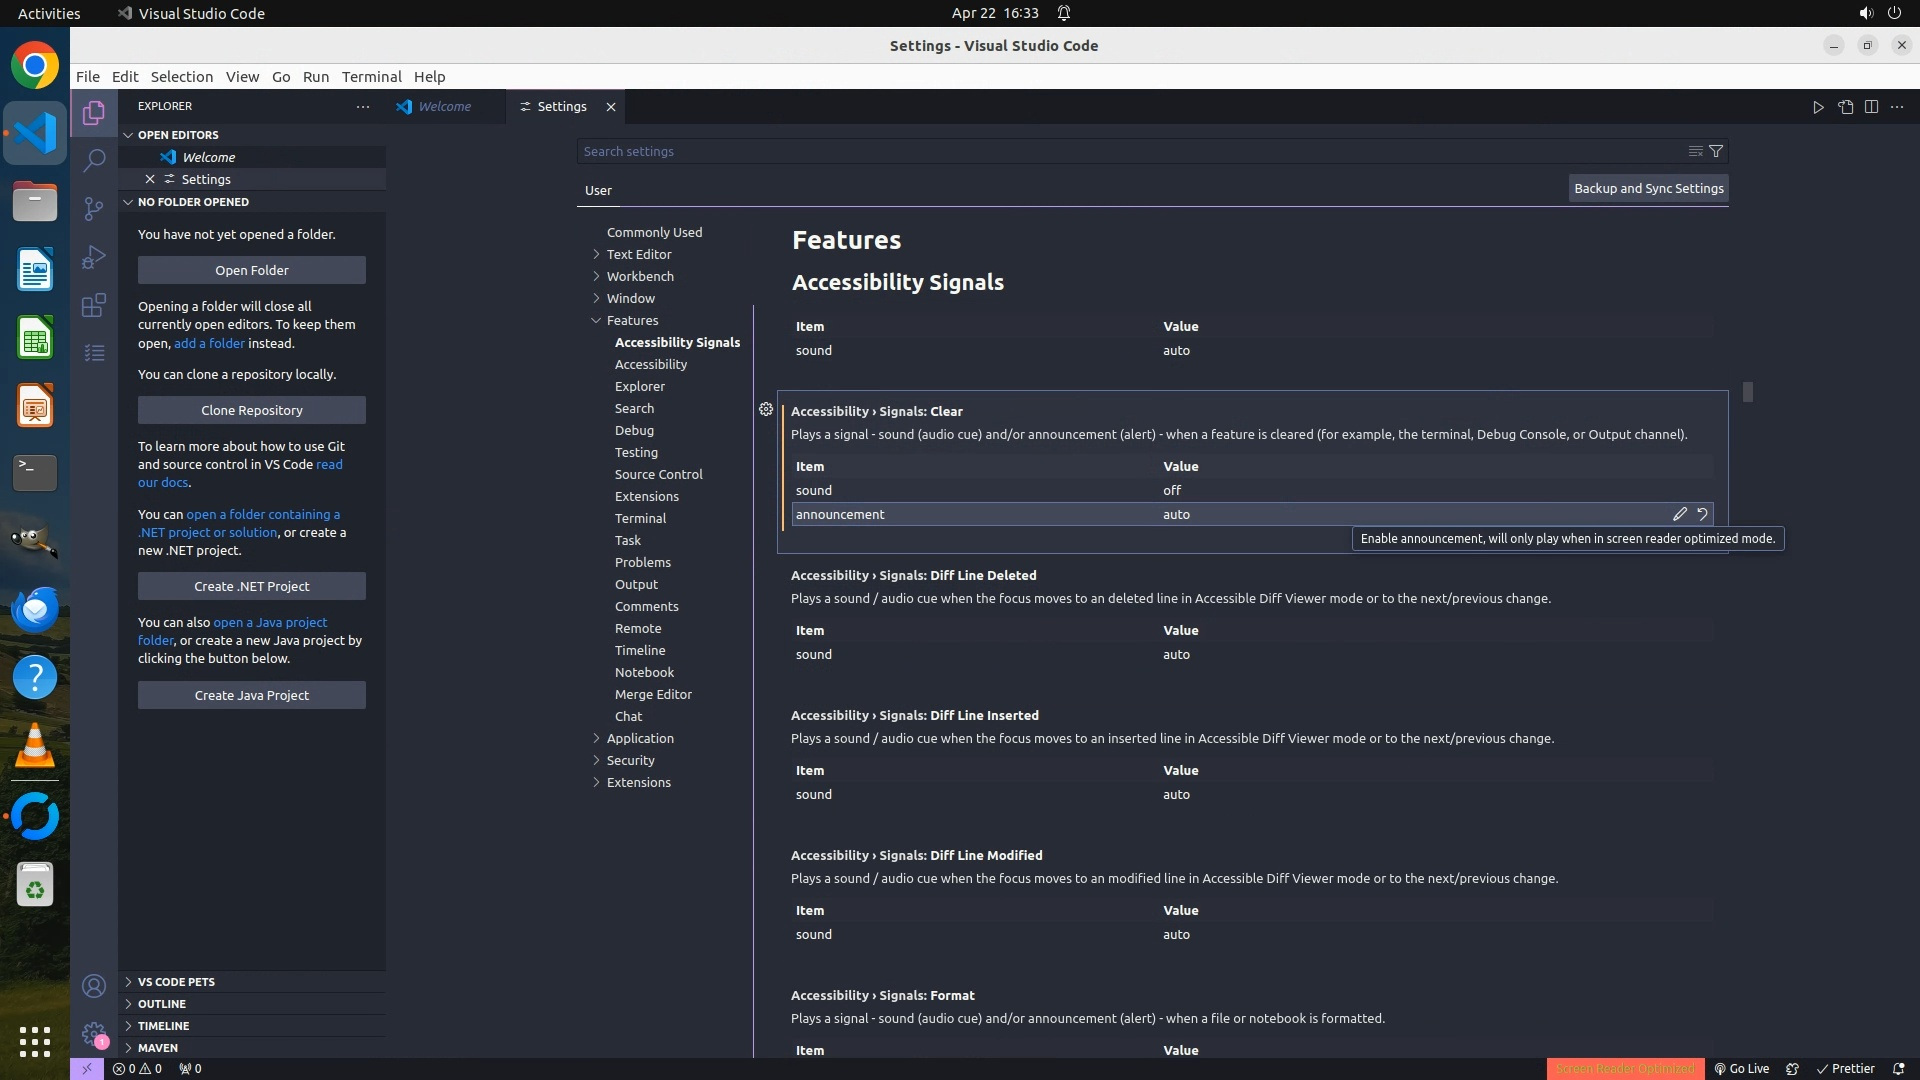Open Settings JSON file icon
This screenshot has height=1080, width=1920.
(x=1845, y=107)
